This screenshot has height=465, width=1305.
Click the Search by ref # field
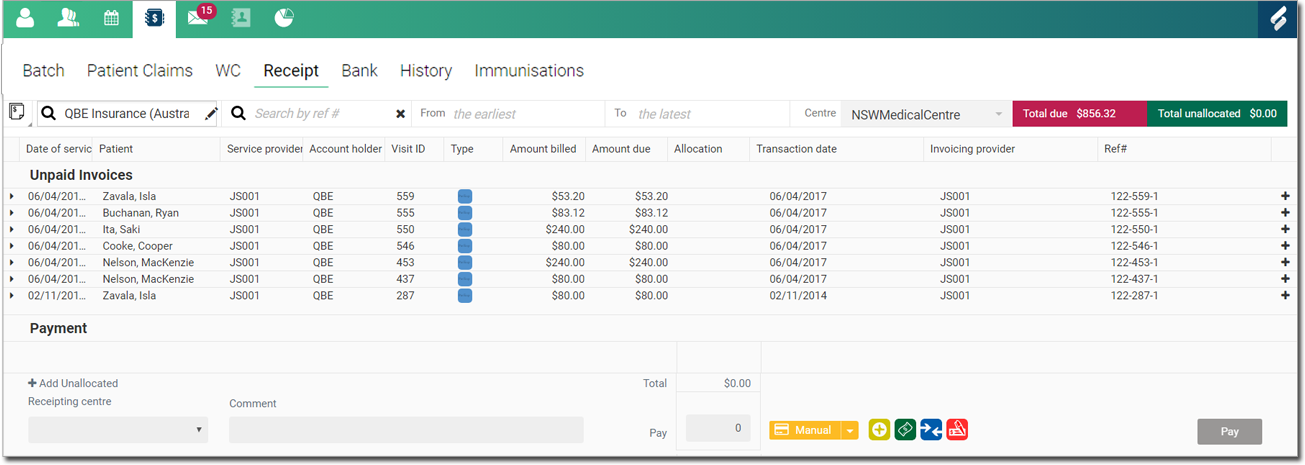[321, 114]
